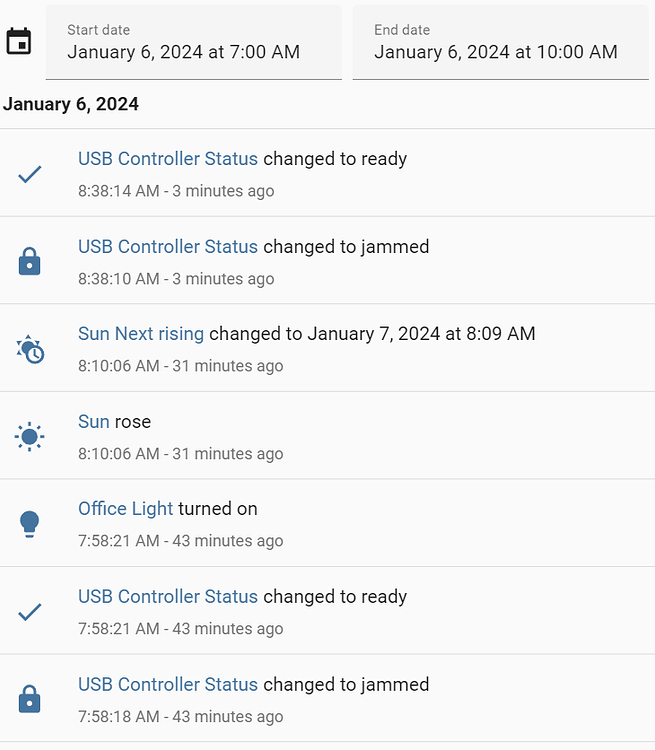Click the Office Light bulb icon
655x750 pixels.
30,524
